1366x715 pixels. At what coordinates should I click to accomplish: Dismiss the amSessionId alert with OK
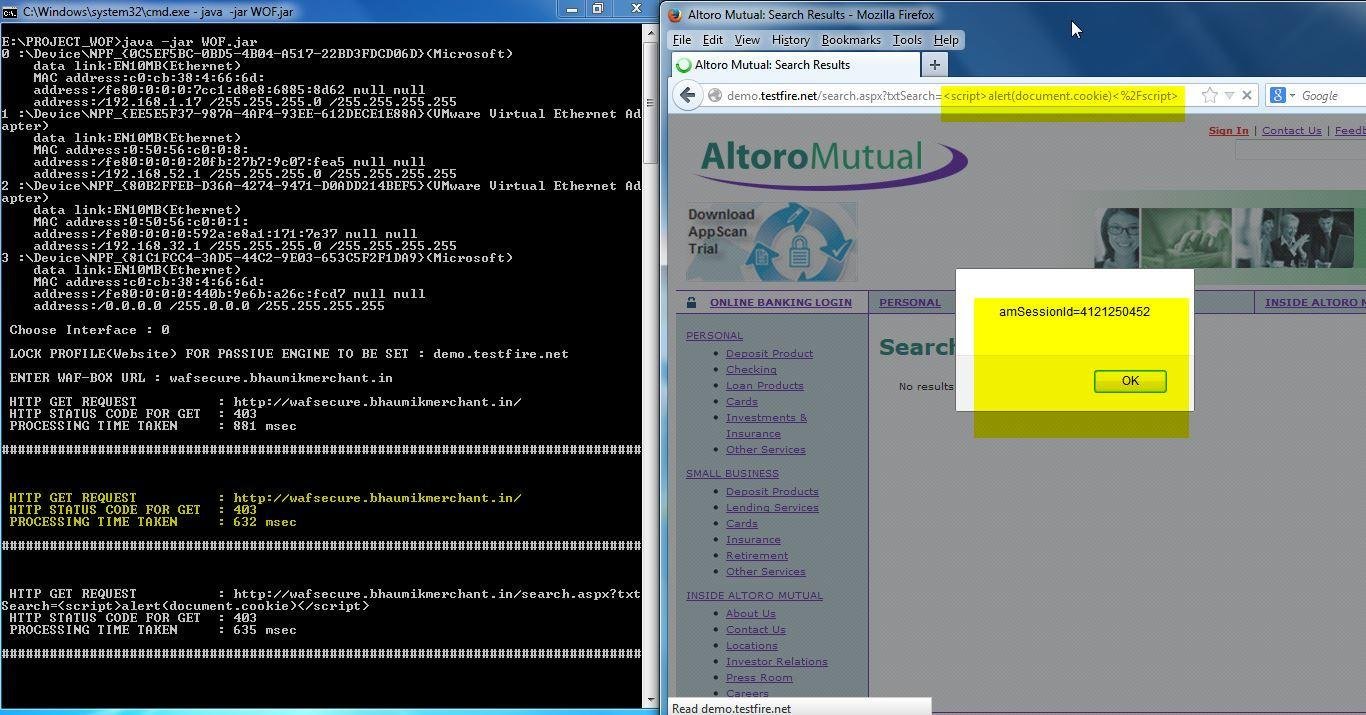(x=1129, y=380)
